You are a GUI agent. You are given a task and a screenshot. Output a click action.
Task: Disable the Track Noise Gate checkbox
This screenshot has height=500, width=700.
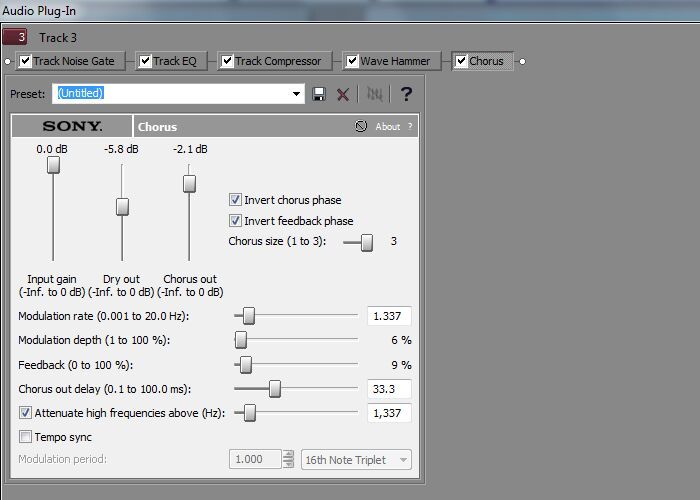(24, 61)
